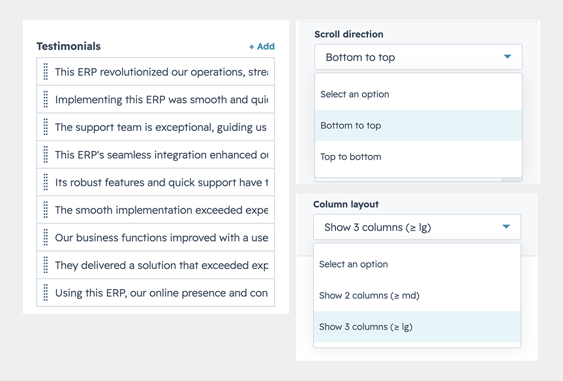Click drag handle of 'Our business functions' row
This screenshot has width=563, height=381.
coord(46,237)
